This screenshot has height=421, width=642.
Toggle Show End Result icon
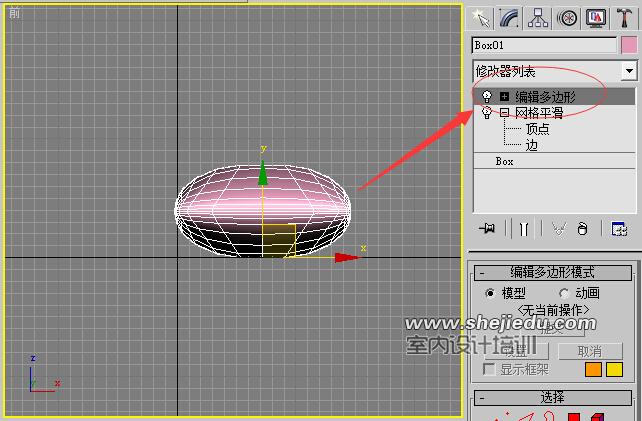tap(524, 229)
